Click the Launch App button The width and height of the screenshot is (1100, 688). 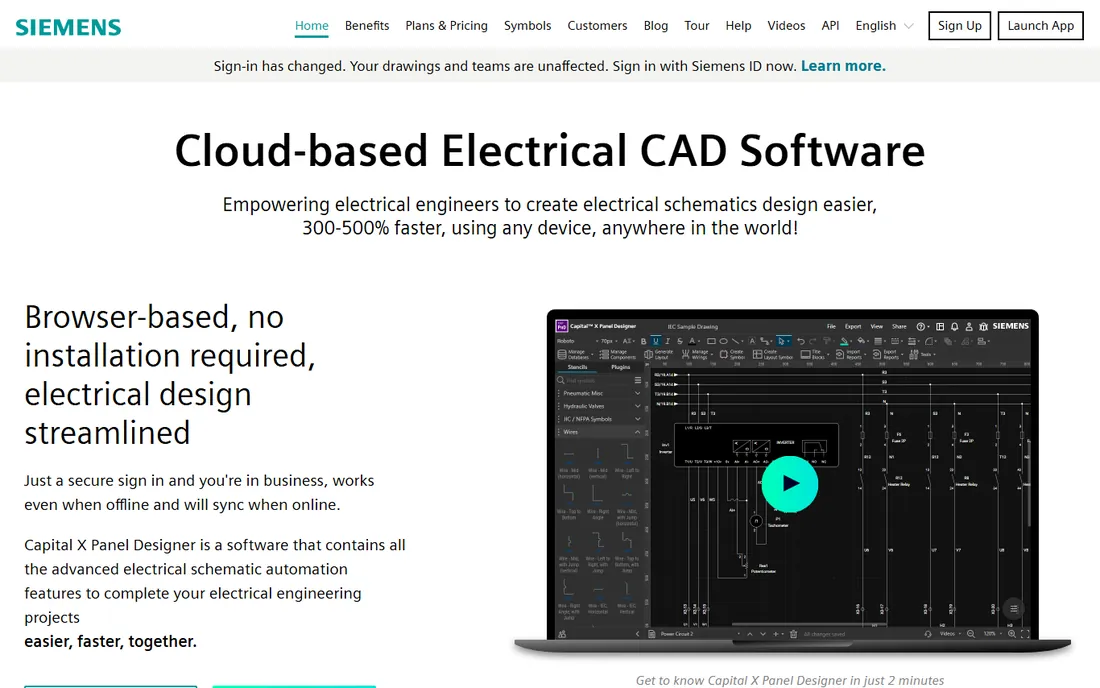pos(1040,26)
